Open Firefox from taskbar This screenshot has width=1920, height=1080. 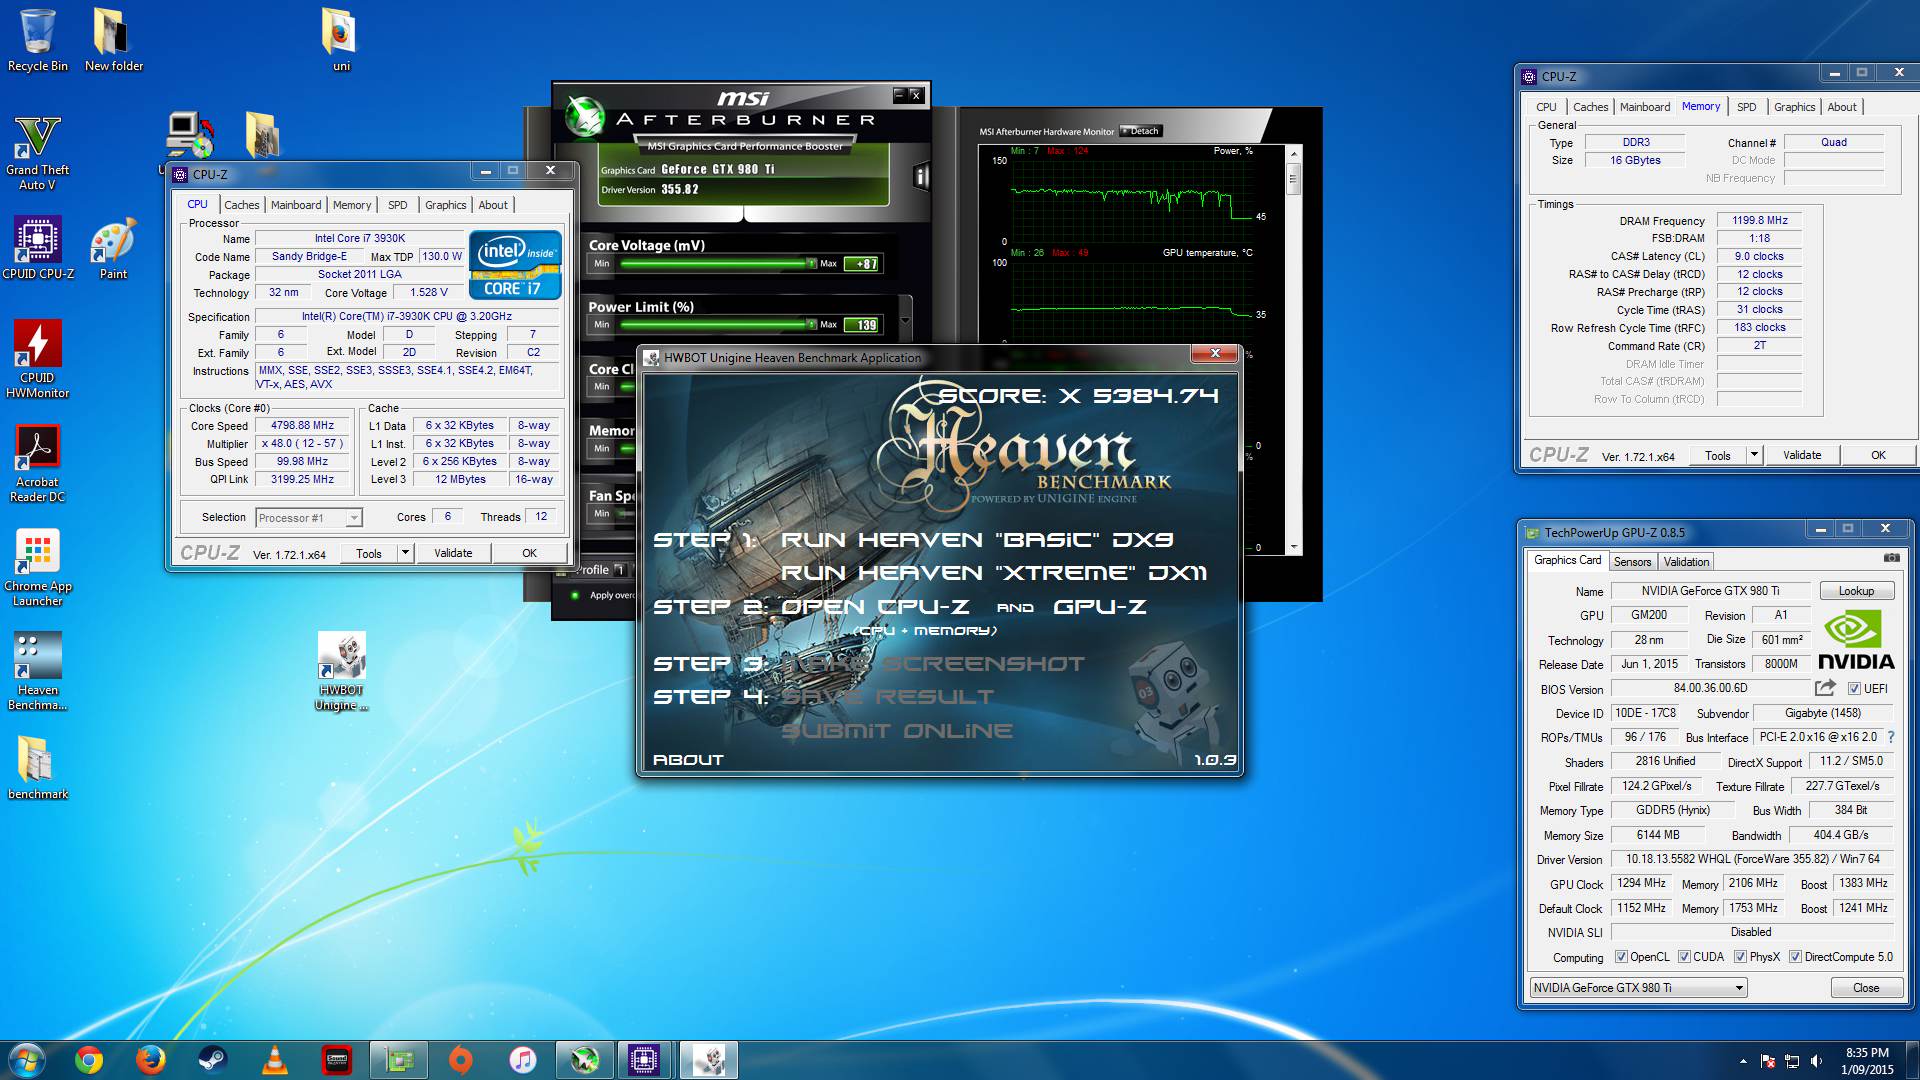[x=150, y=1060]
